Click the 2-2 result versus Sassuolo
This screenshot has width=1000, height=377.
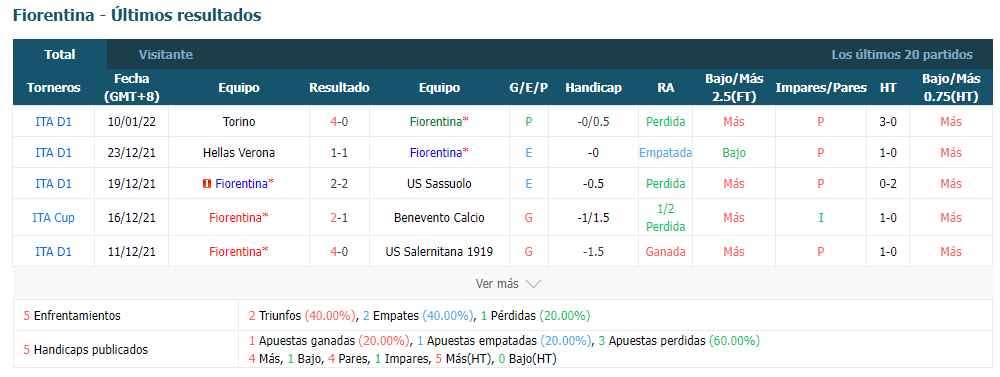coord(339,184)
